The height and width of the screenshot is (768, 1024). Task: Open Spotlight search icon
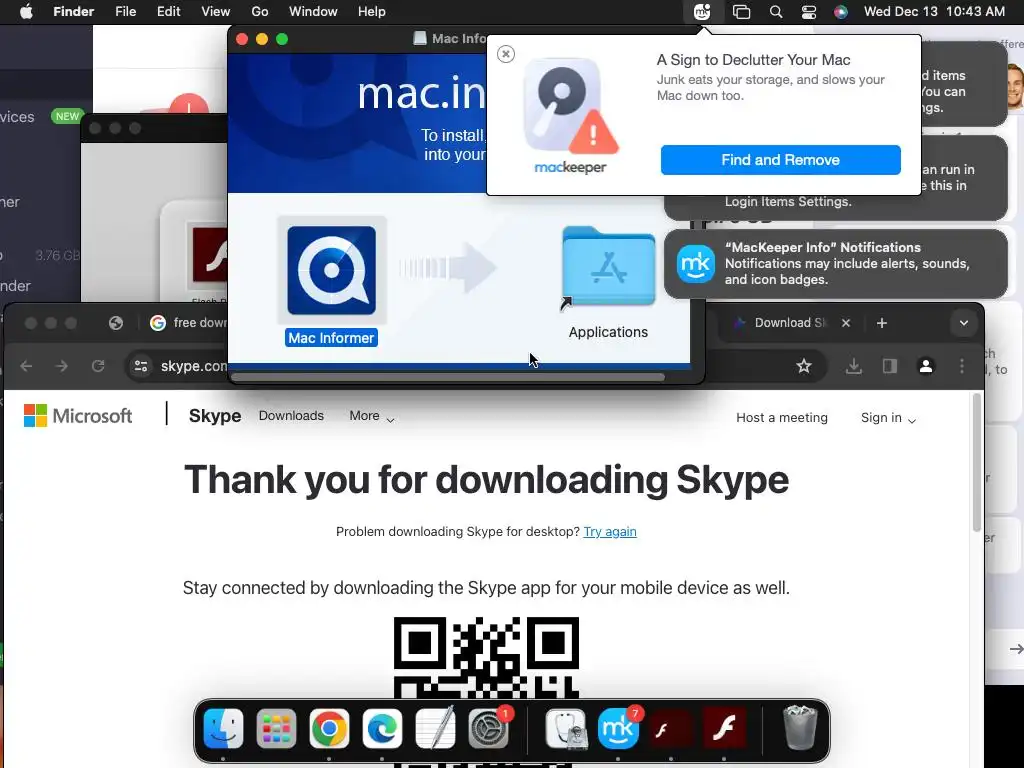tap(776, 12)
